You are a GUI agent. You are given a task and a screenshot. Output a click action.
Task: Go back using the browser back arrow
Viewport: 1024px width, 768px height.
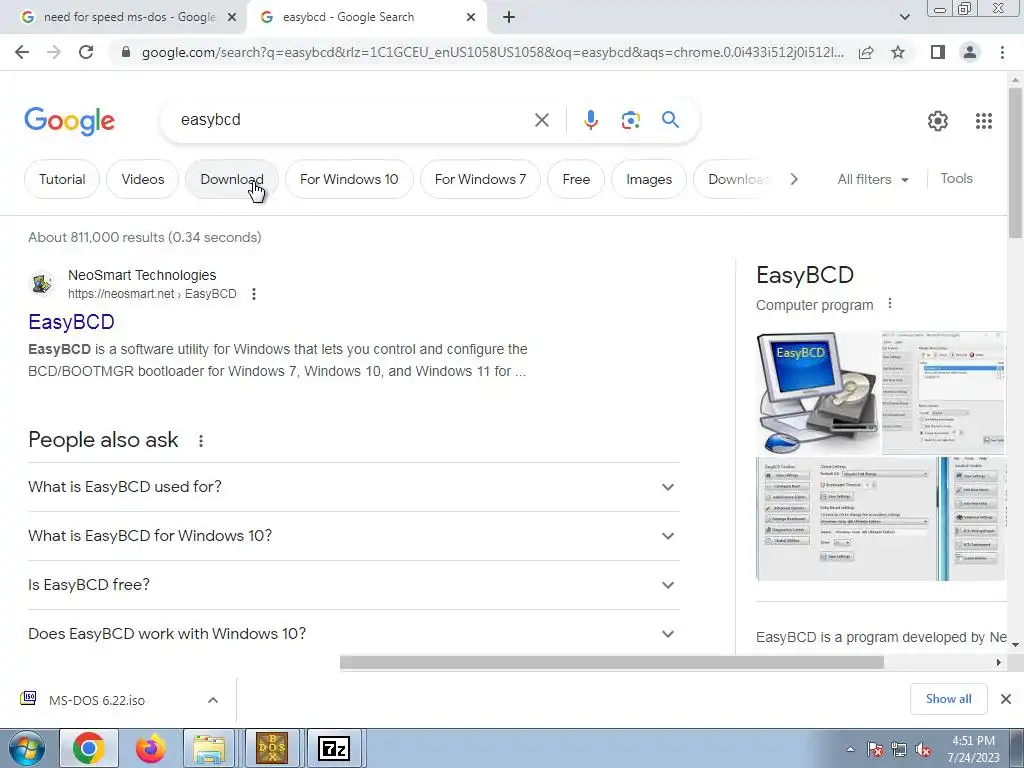22,52
